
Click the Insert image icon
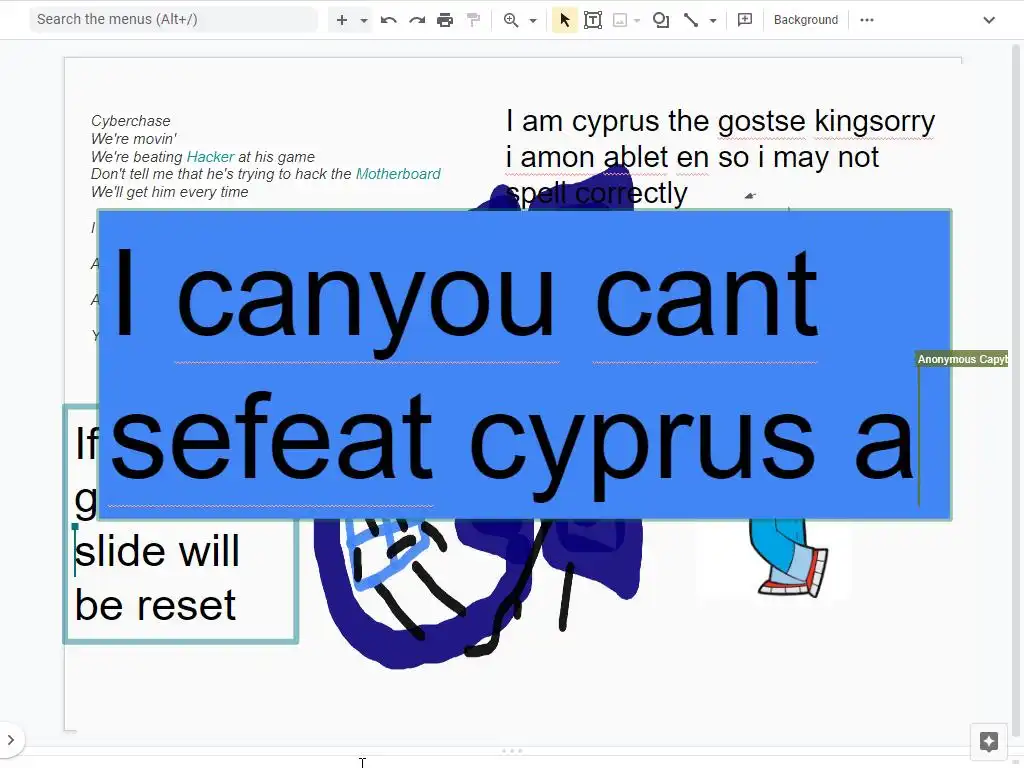(620, 20)
